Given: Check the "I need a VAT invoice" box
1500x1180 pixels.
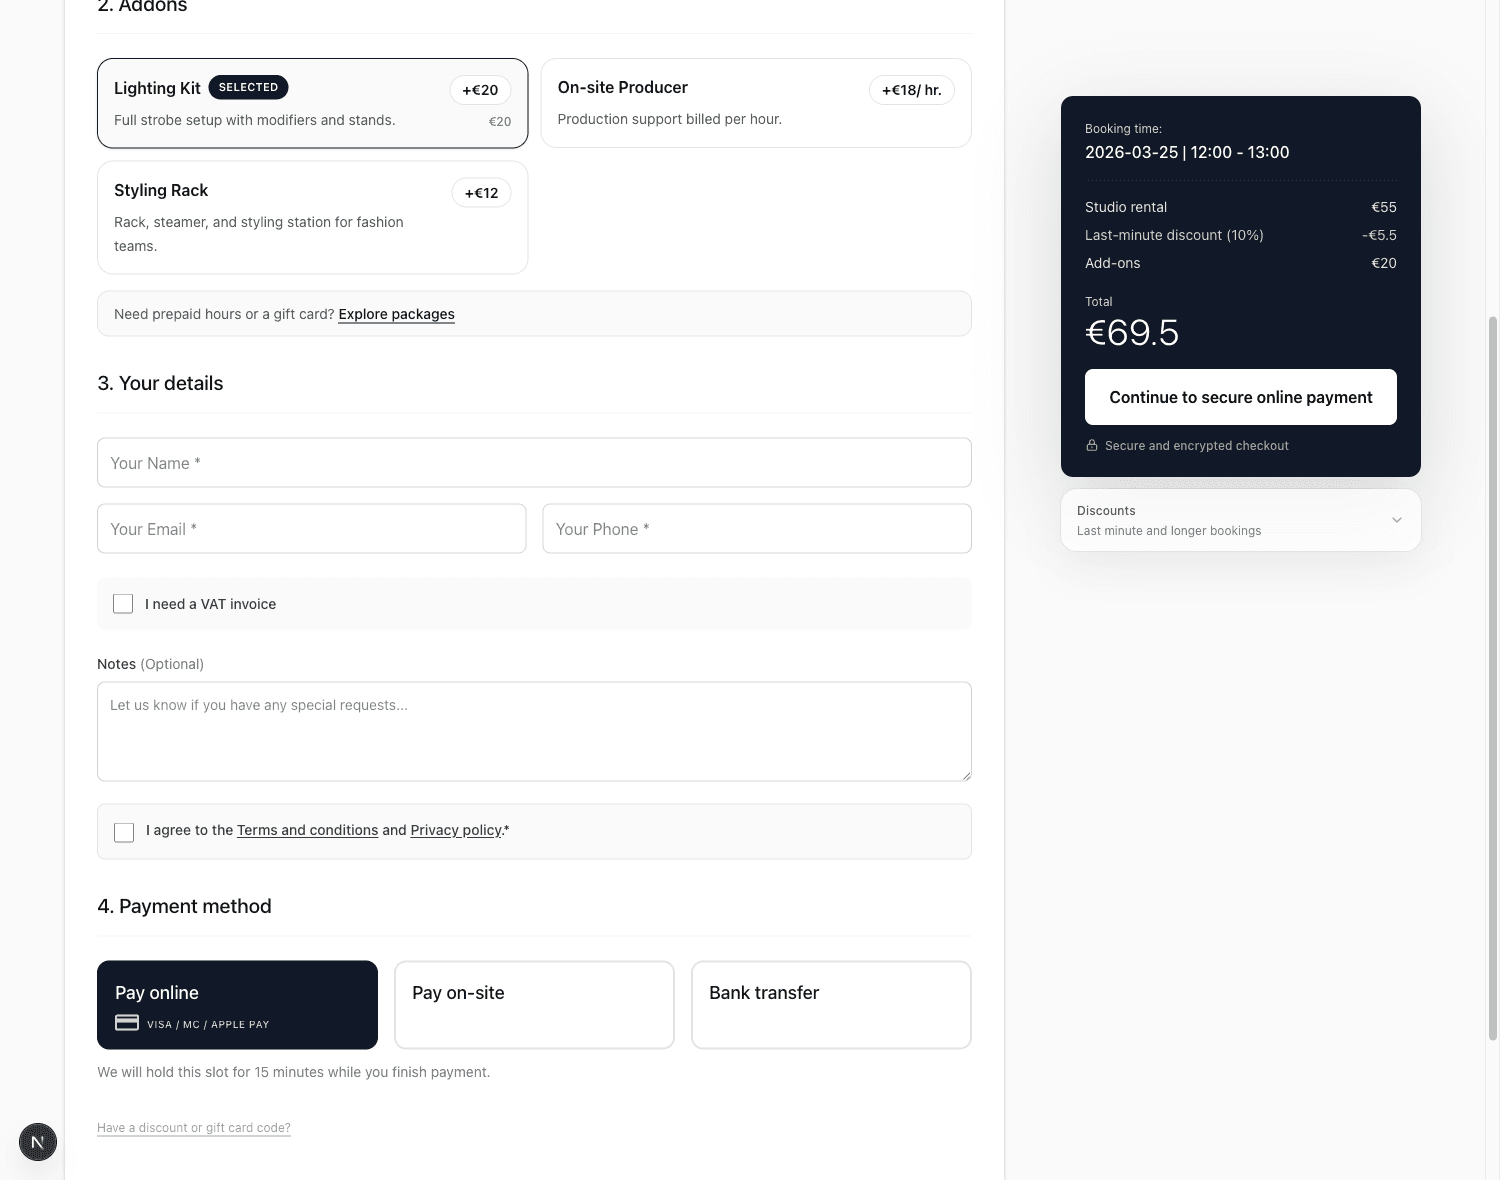Looking at the screenshot, I should pyautogui.click(x=123, y=603).
